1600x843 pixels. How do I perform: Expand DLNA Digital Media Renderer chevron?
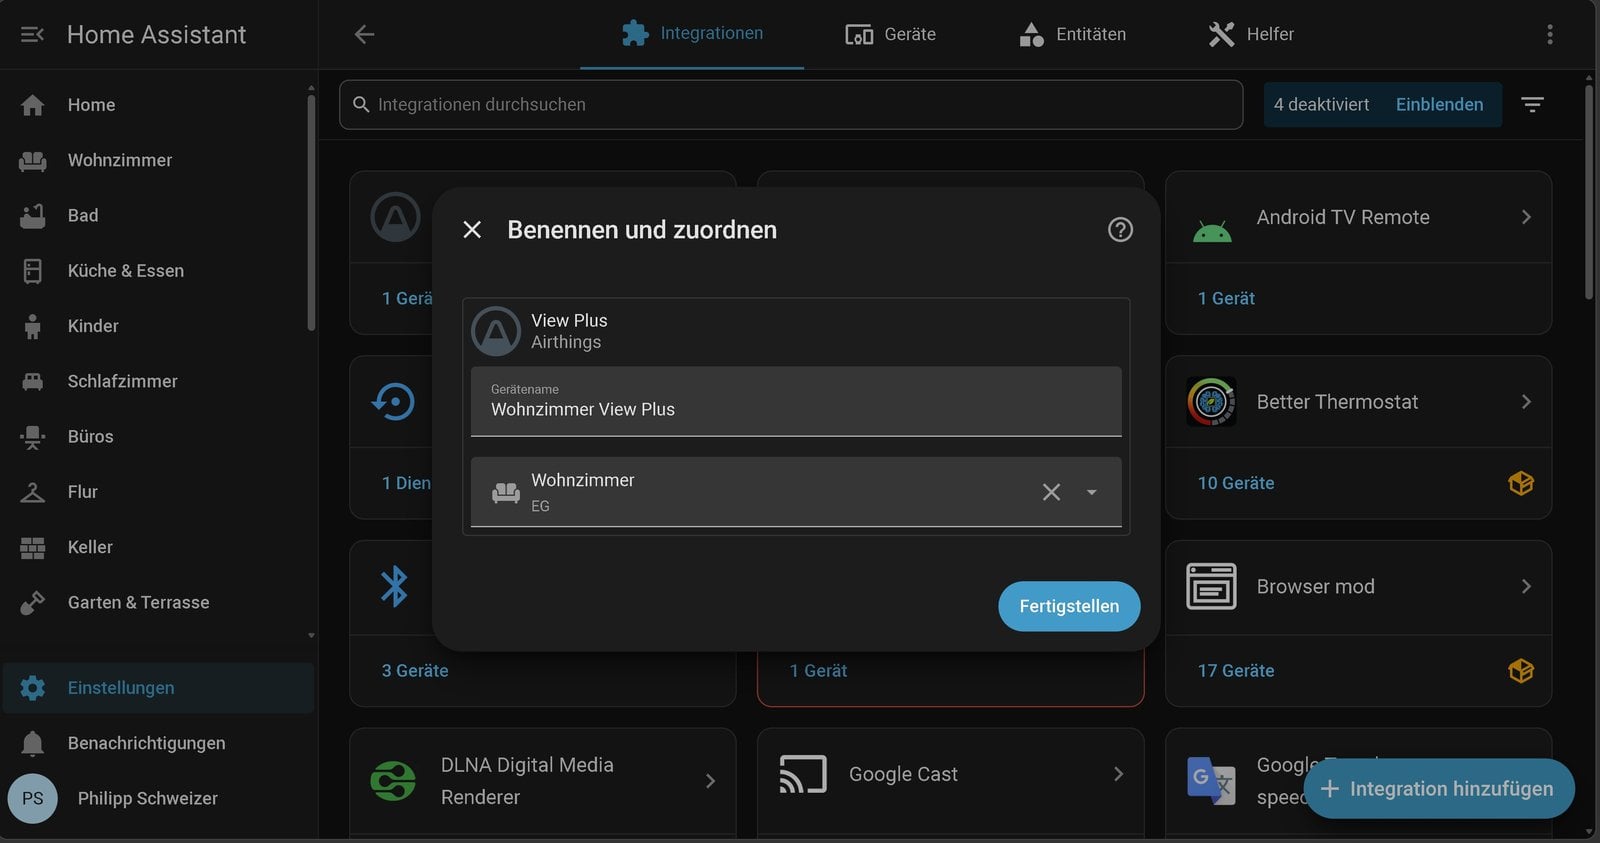pyautogui.click(x=710, y=781)
